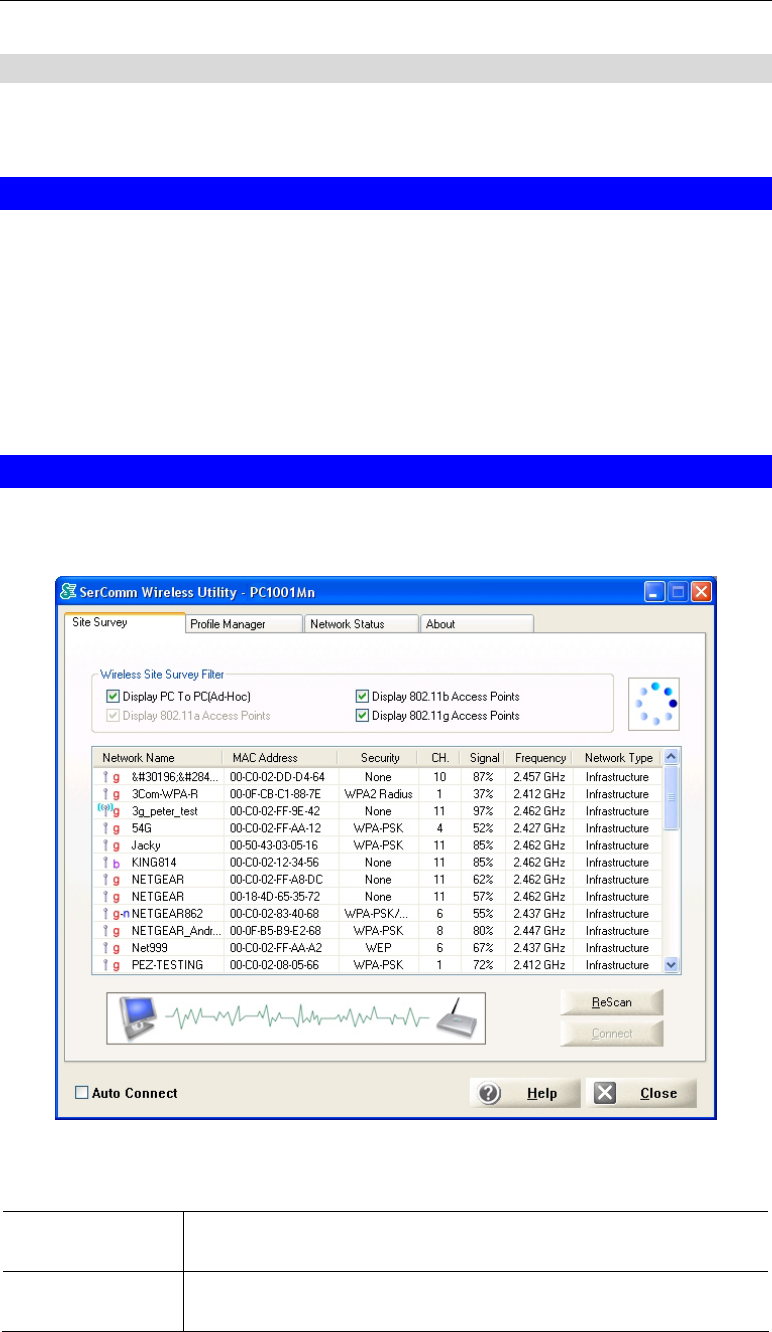Sort by the CH. column header

[x=440, y=758]
